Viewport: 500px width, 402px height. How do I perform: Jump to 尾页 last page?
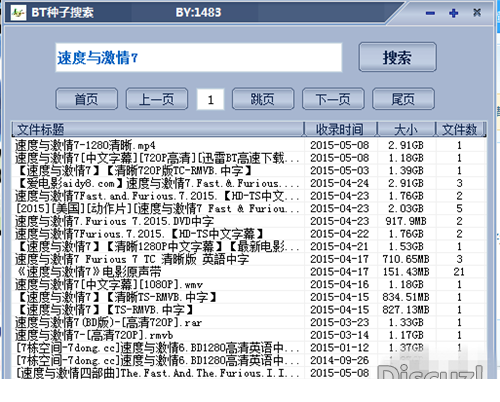pos(403,99)
